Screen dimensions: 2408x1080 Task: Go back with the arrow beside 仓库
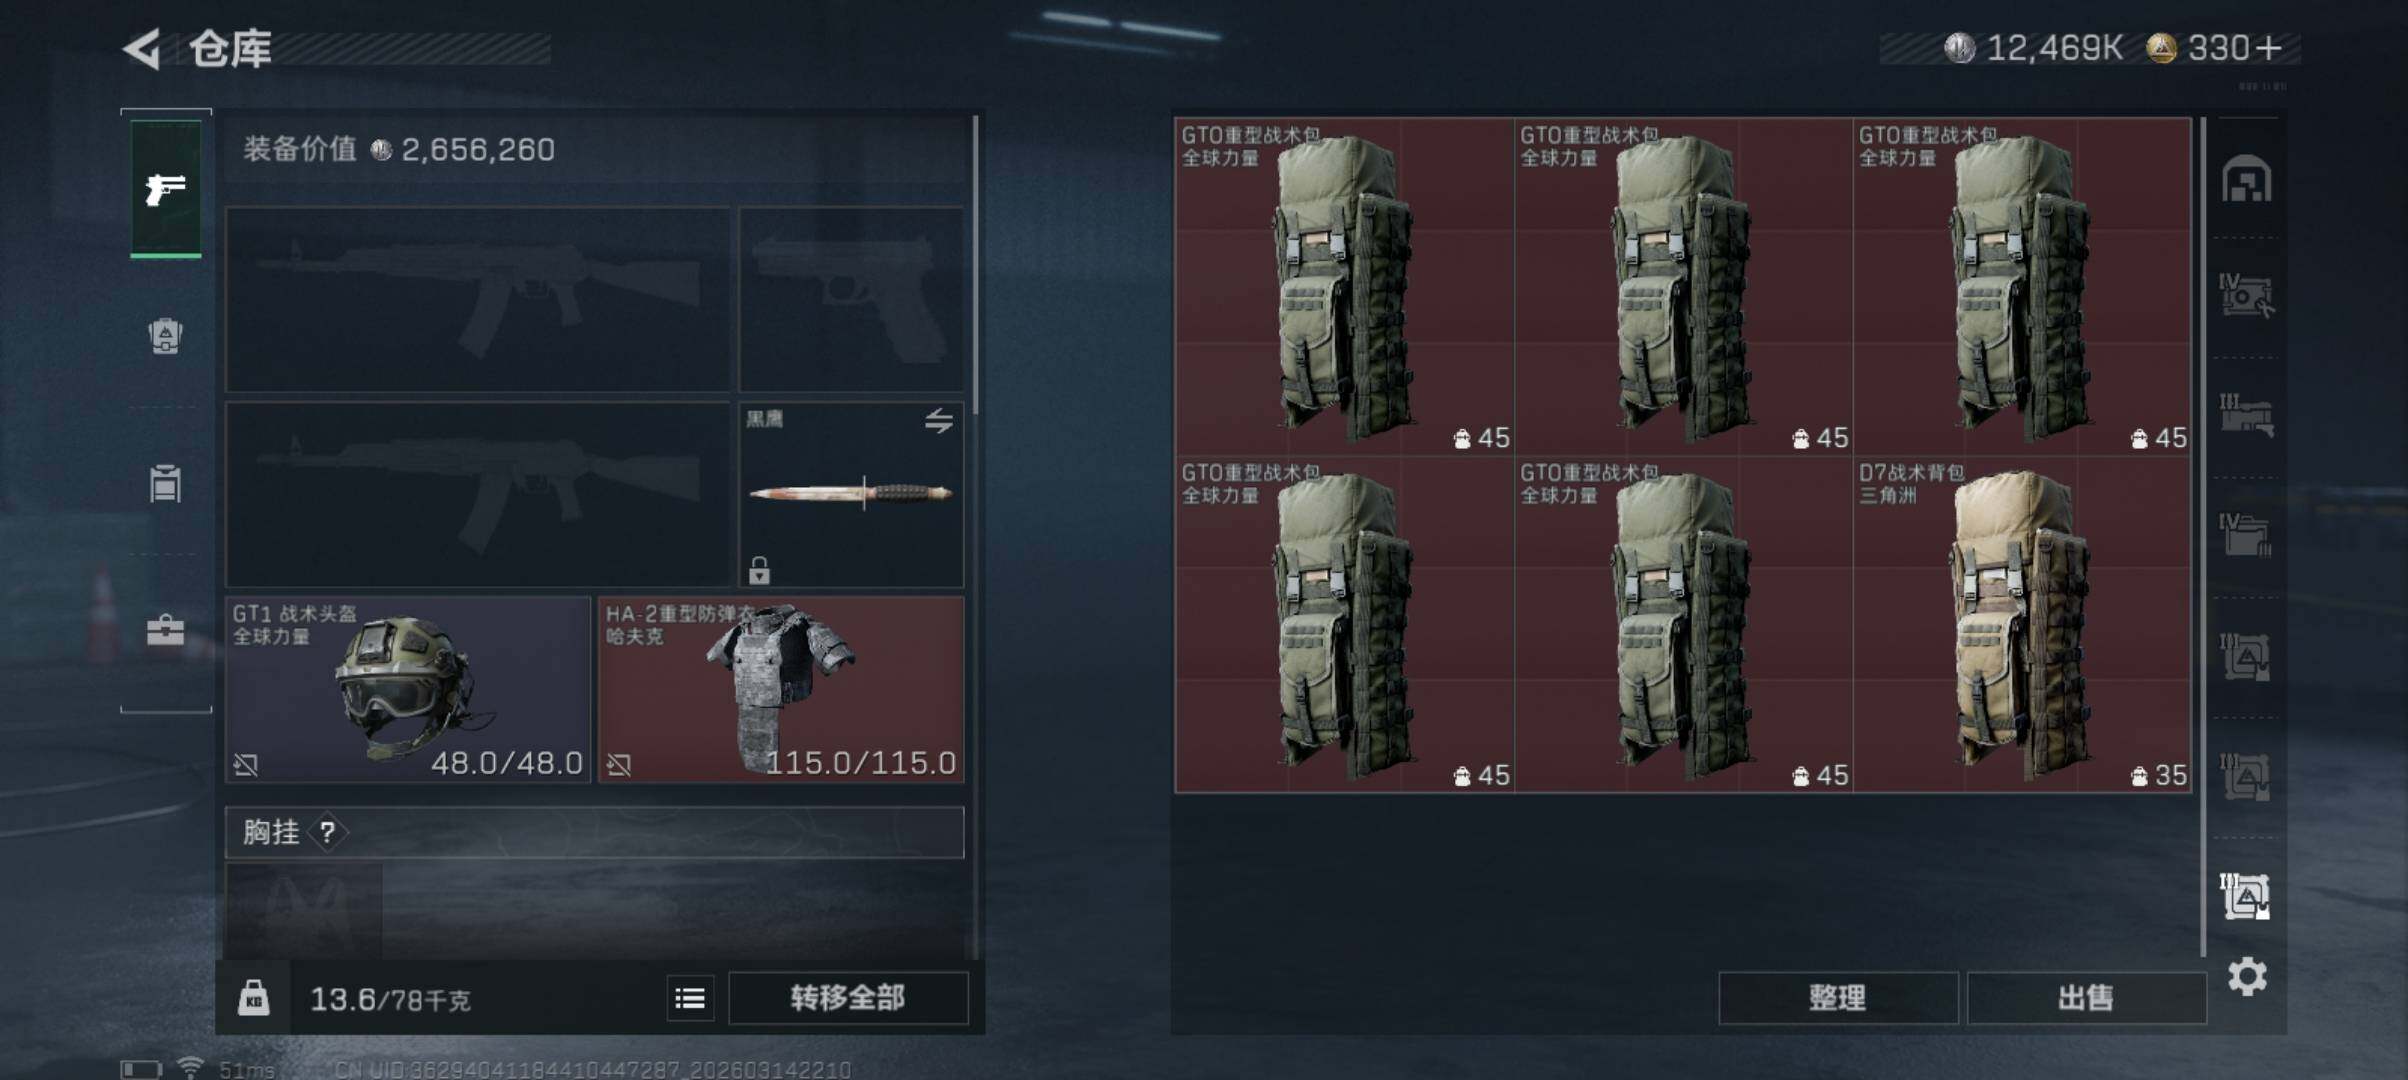point(143,49)
